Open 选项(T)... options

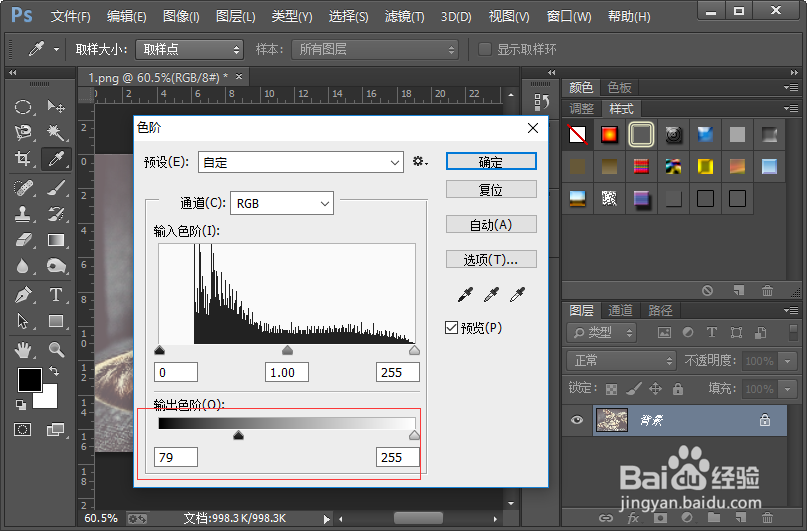[x=491, y=259]
